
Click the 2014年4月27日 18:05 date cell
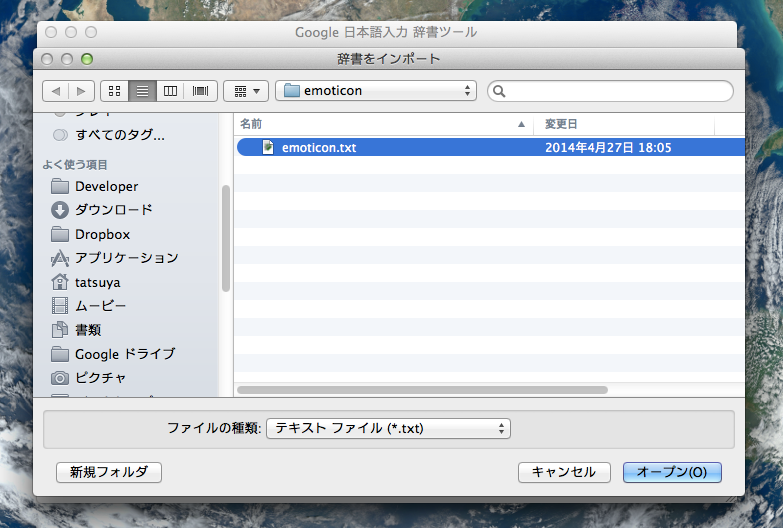[608, 147]
